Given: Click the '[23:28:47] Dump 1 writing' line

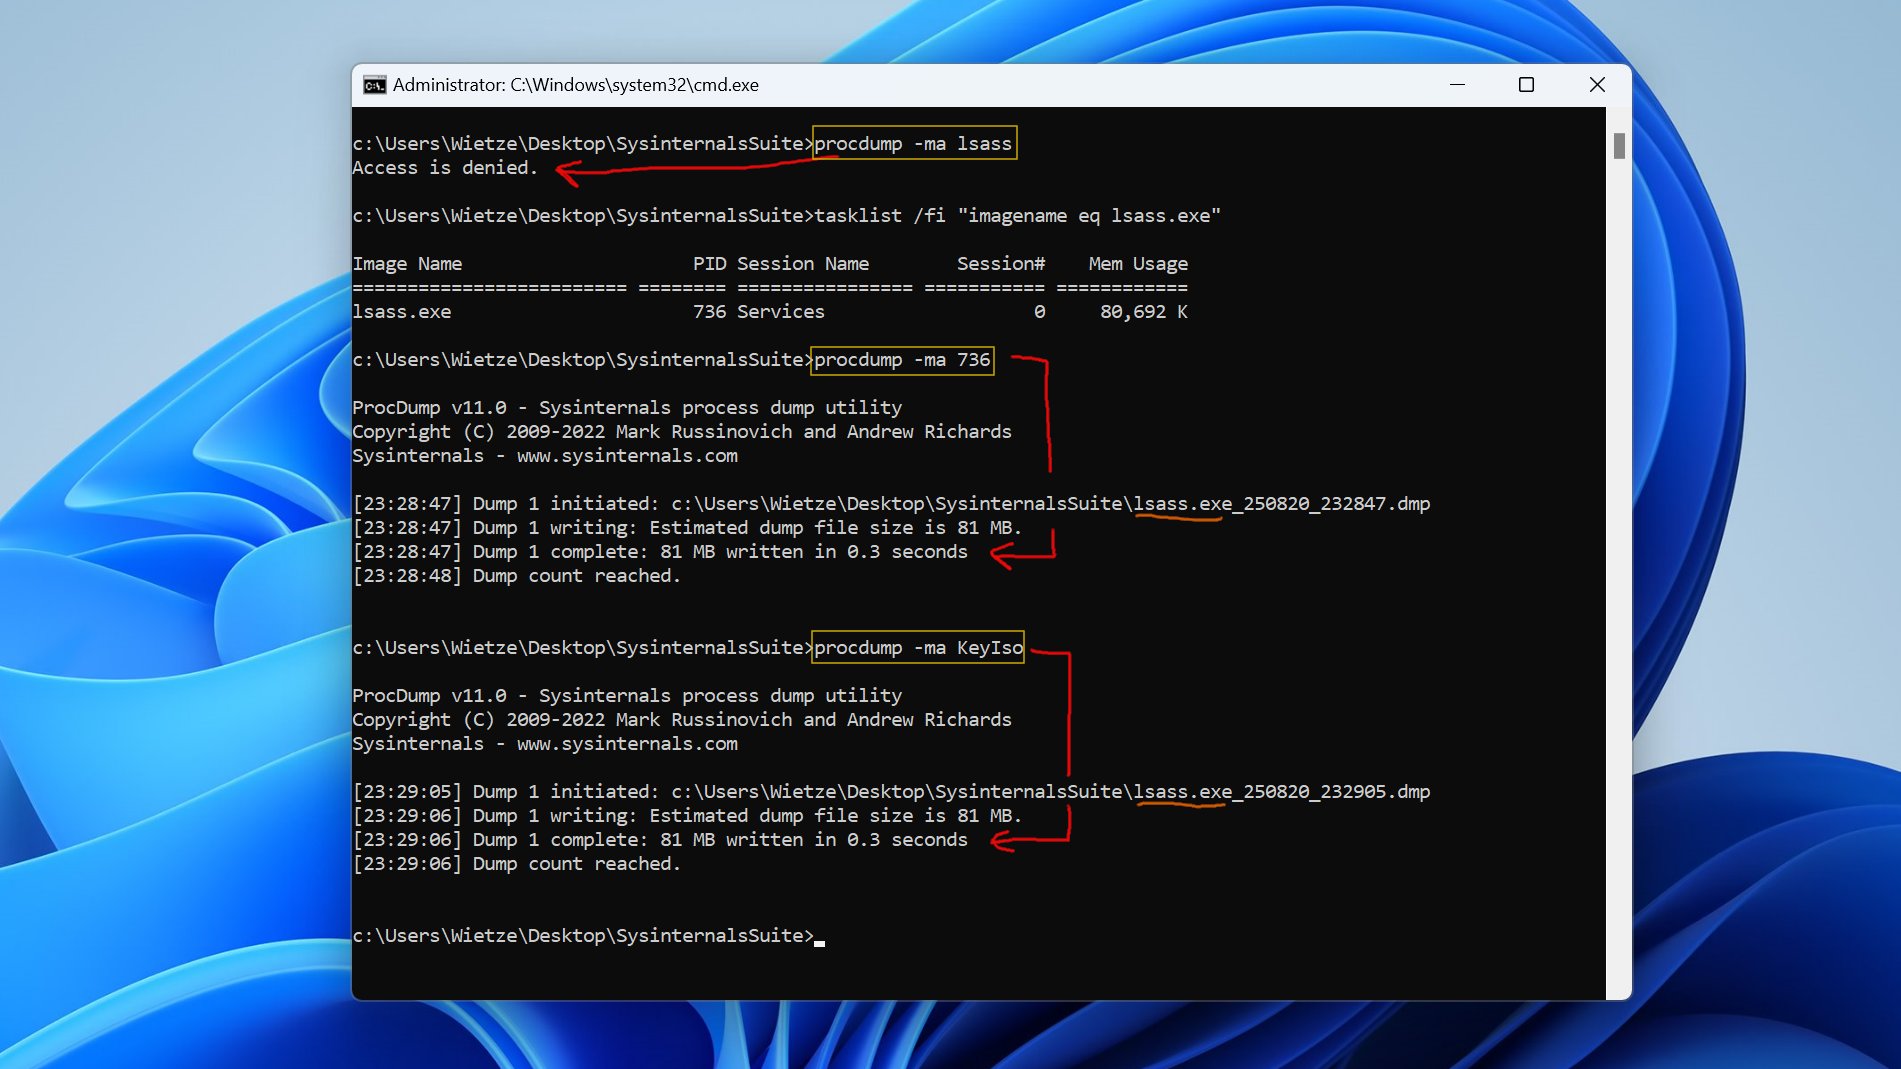Looking at the screenshot, I should click(x=687, y=527).
